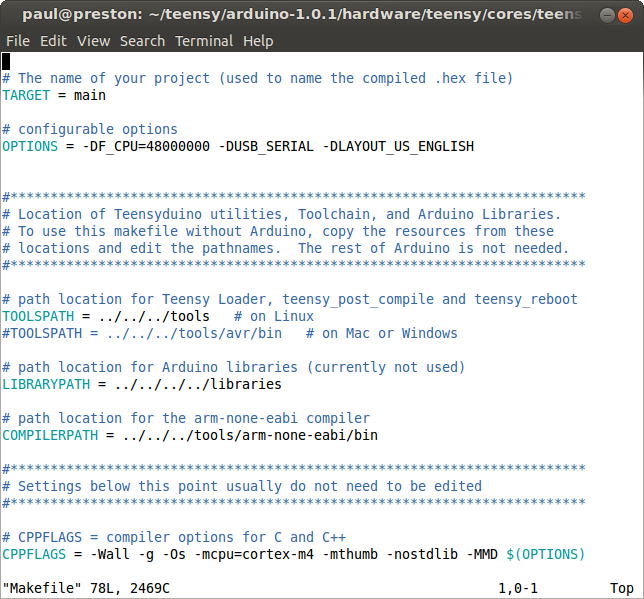Click '-DLAYOUT_US_ENGLISH' in the OPTIONS line
The image size is (644, 599).
[x=398, y=147]
